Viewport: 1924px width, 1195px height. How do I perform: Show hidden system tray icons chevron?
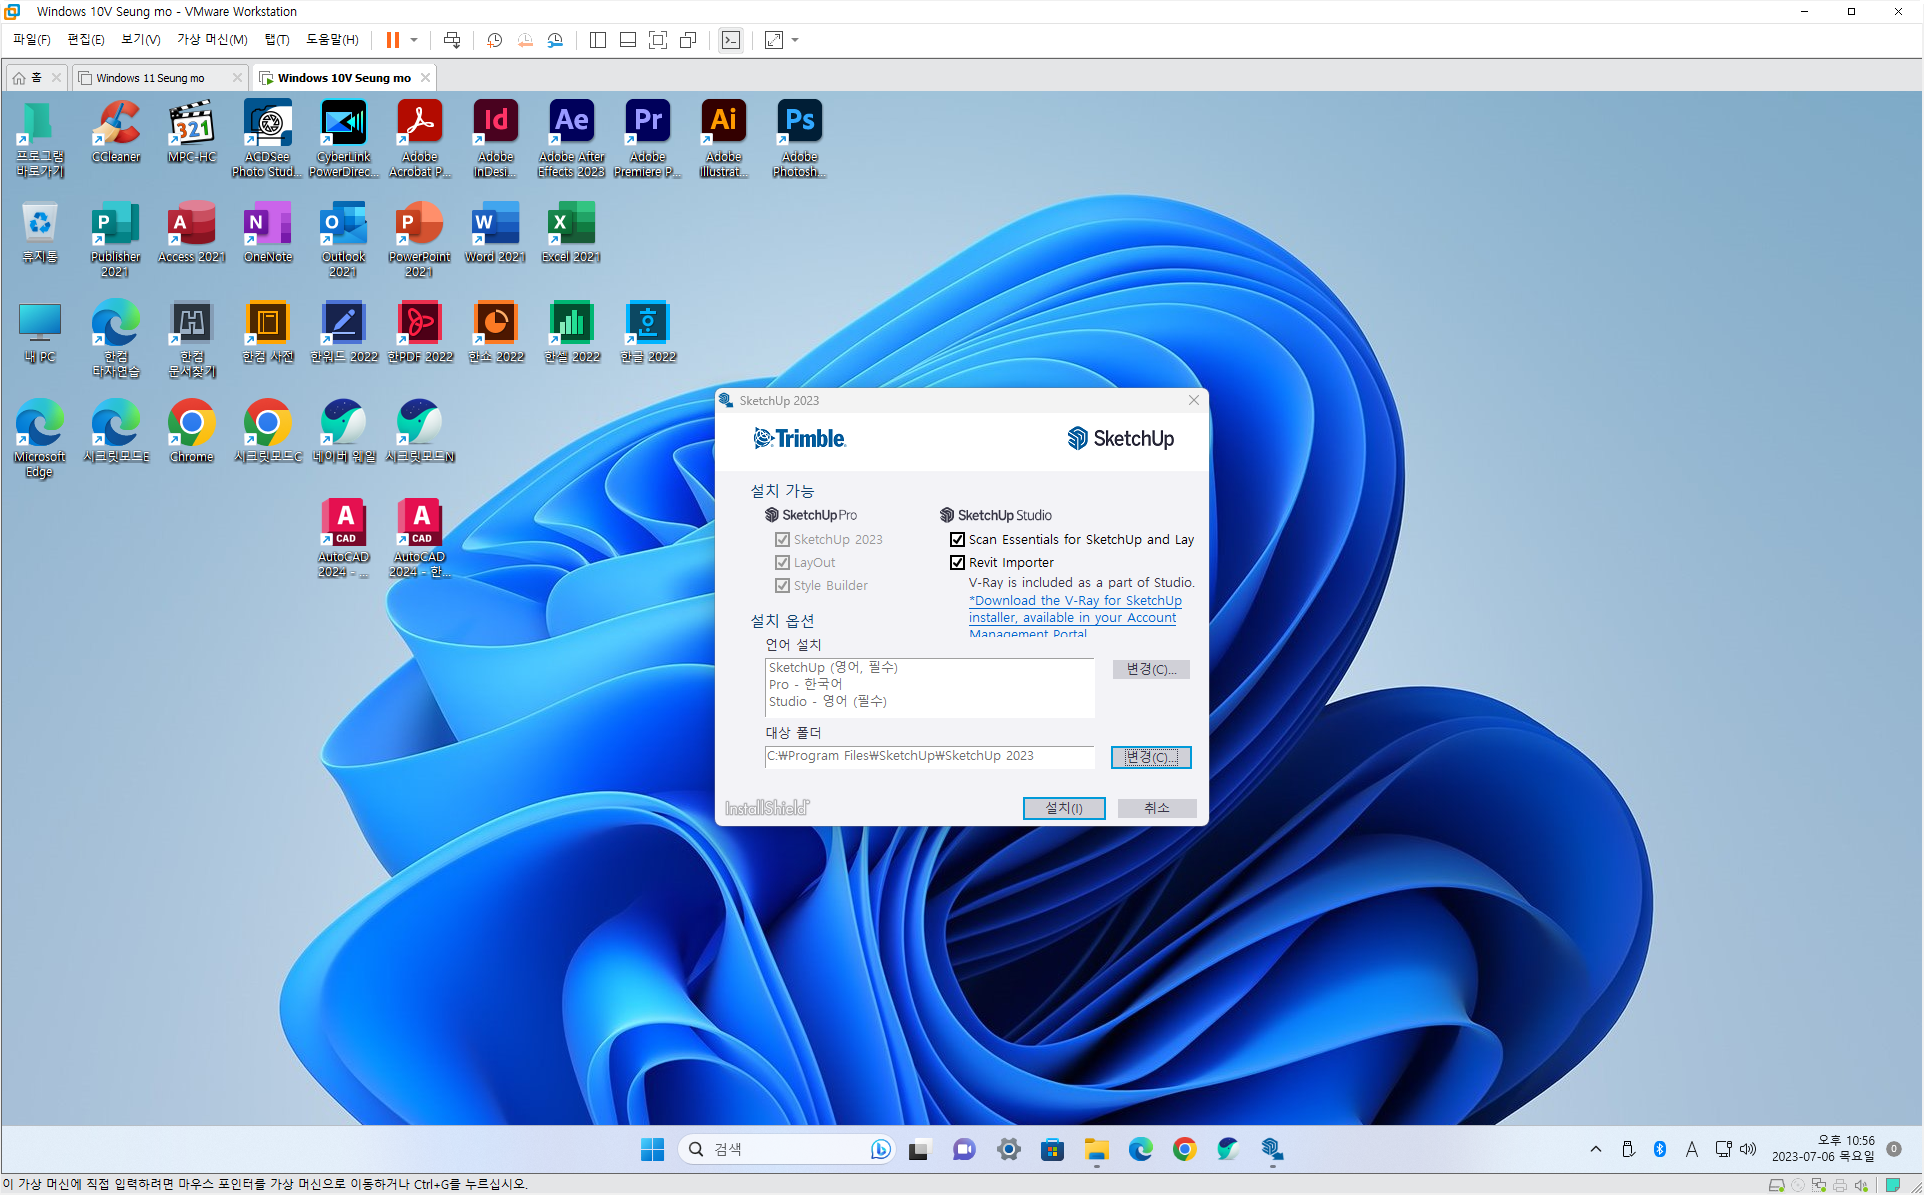(x=1595, y=1149)
